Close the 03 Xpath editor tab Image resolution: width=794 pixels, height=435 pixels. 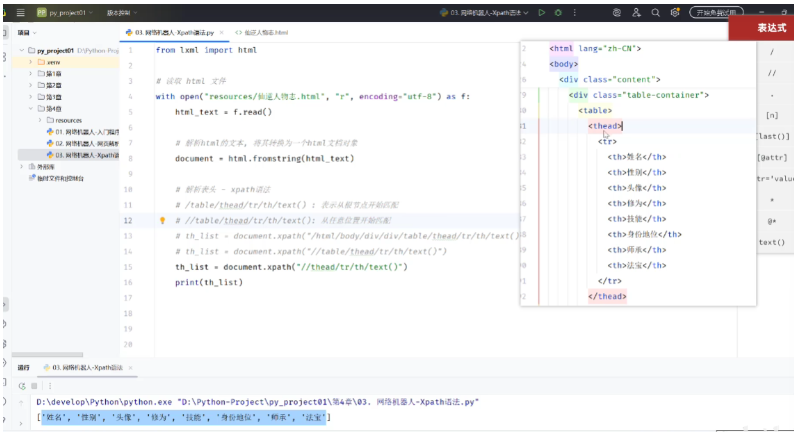click(221, 32)
